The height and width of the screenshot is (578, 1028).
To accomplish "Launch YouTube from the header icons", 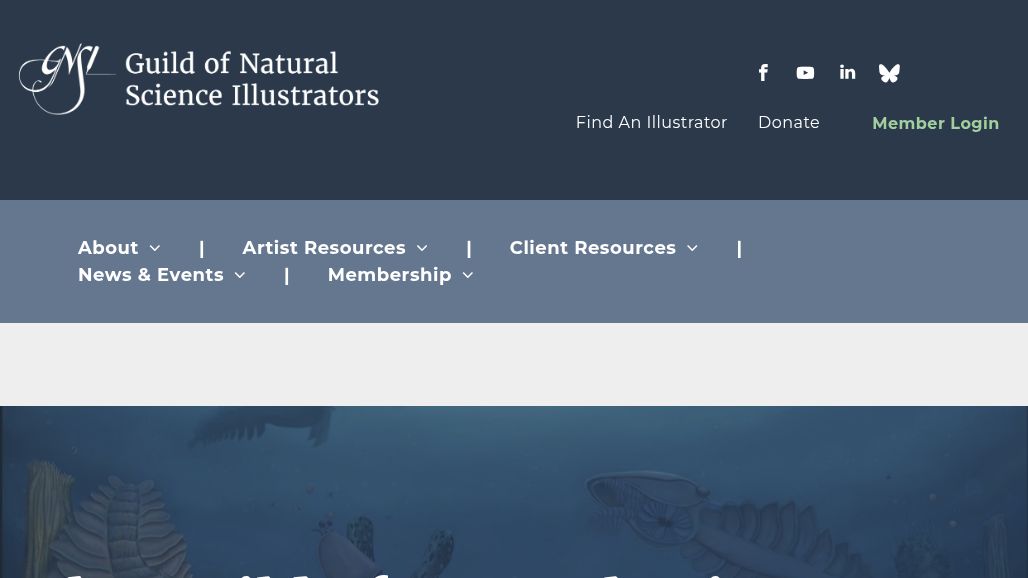I will coord(805,72).
